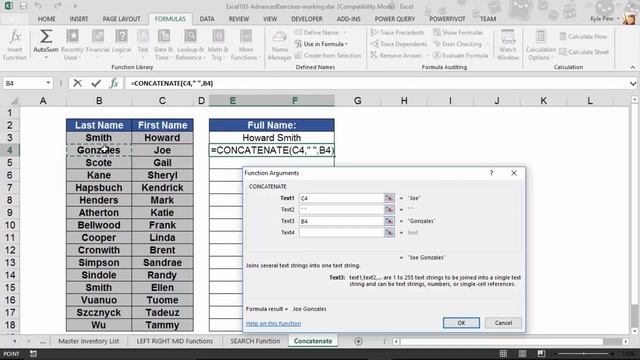Image resolution: width=640 pixels, height=360 pixels.
Task: Click Create from Selection
Action: pyautogui.click(x=328, y=55)
